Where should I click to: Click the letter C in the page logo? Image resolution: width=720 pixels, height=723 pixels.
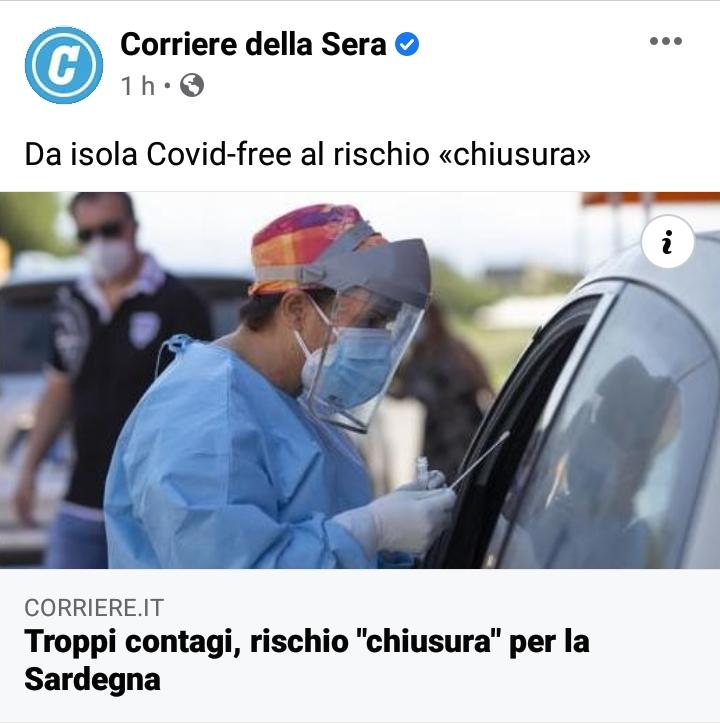click(x=63, y=65)
